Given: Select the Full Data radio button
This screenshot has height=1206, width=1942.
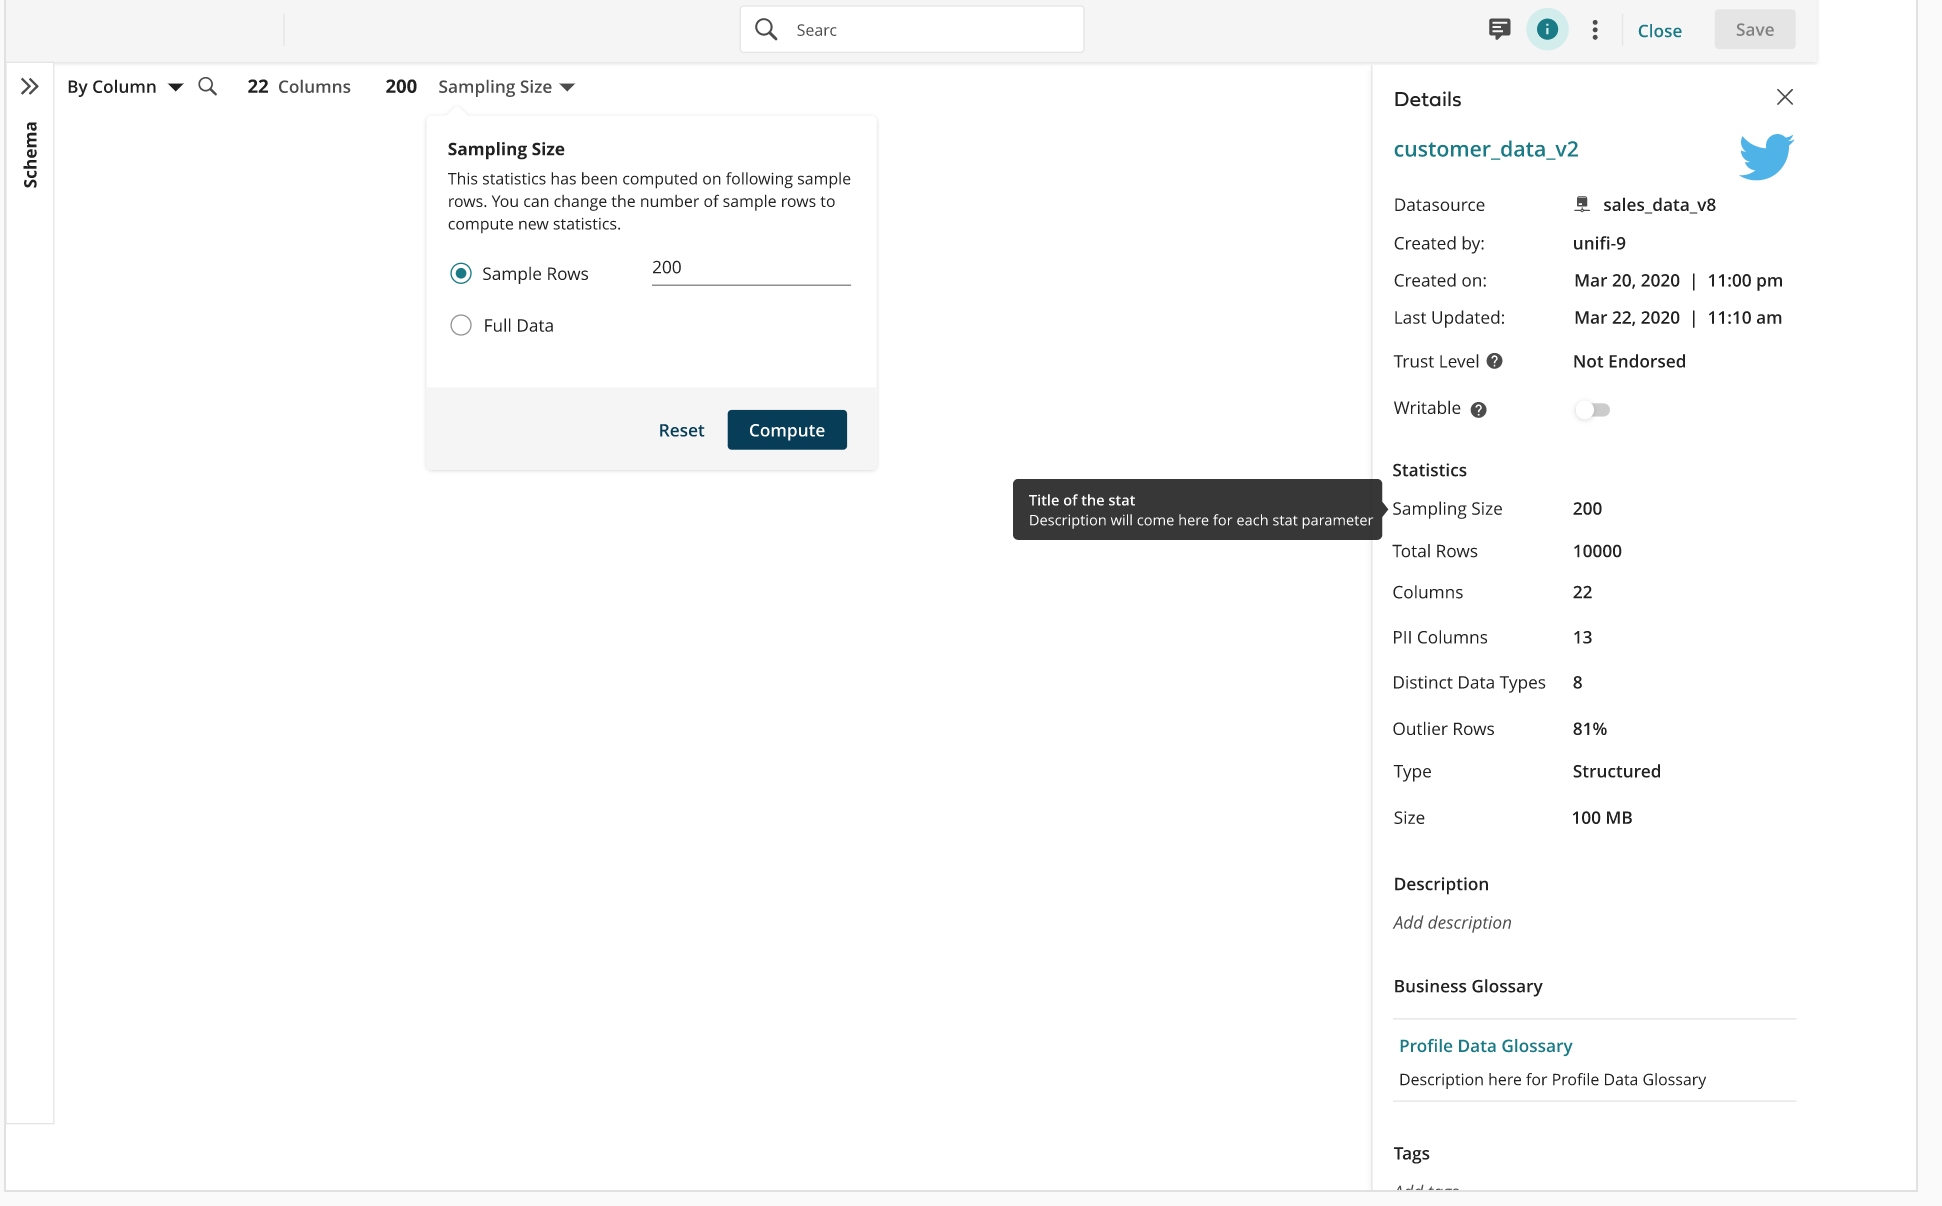Looking at the screenshot, I should [x=461, y=324].
